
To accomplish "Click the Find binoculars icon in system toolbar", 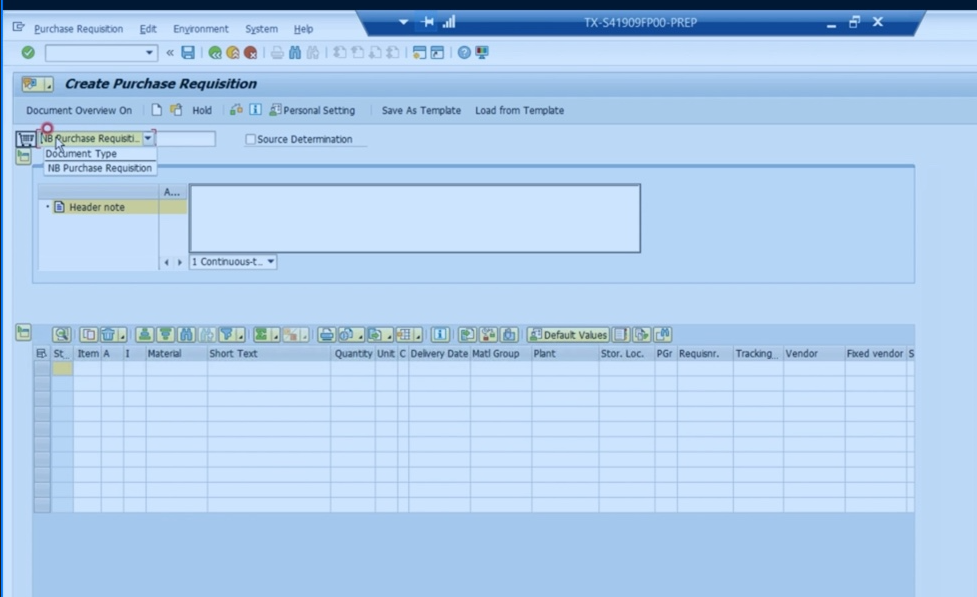I will pos(295,53).
